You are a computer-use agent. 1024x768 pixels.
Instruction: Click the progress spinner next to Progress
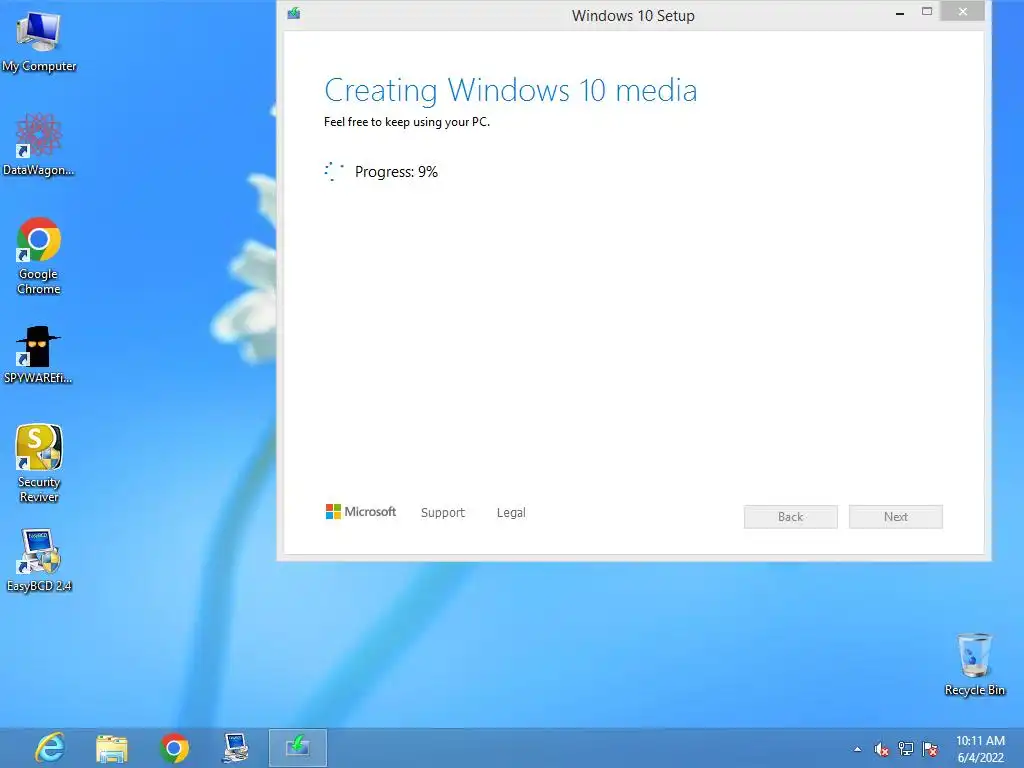point(334,172)
